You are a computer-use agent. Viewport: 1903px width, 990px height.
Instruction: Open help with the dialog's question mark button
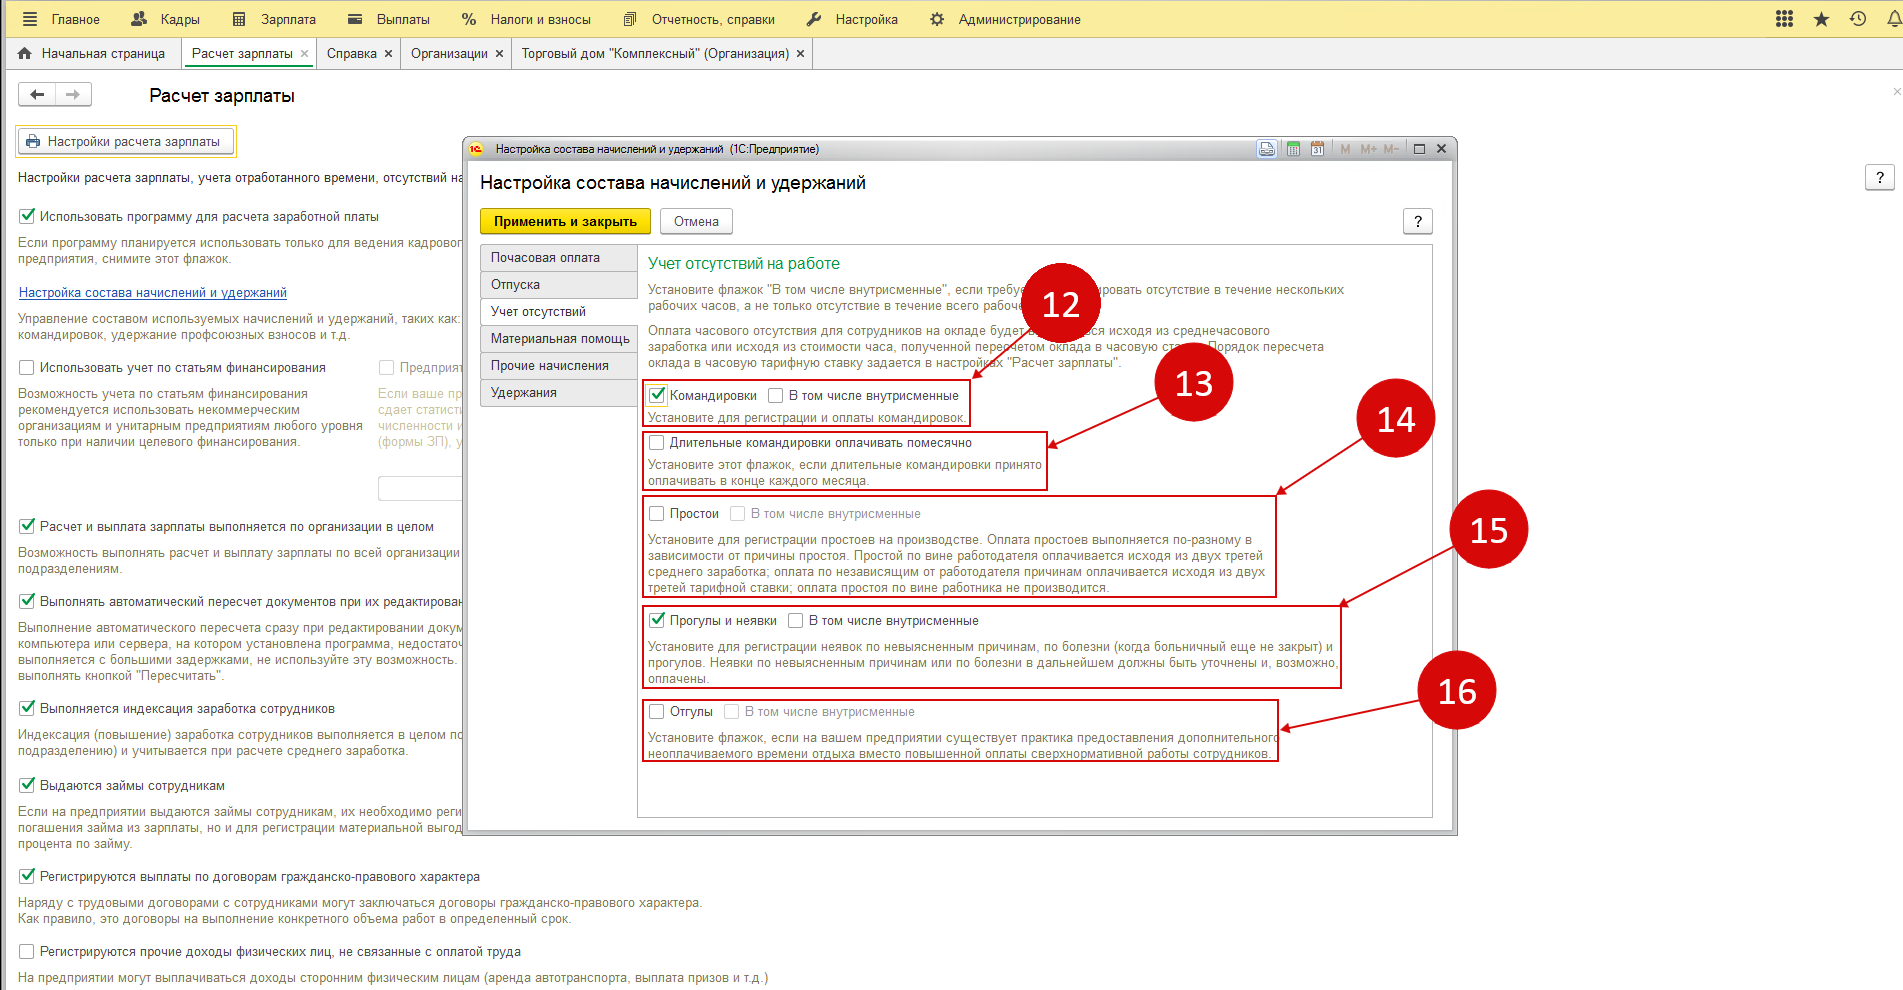1417,221
